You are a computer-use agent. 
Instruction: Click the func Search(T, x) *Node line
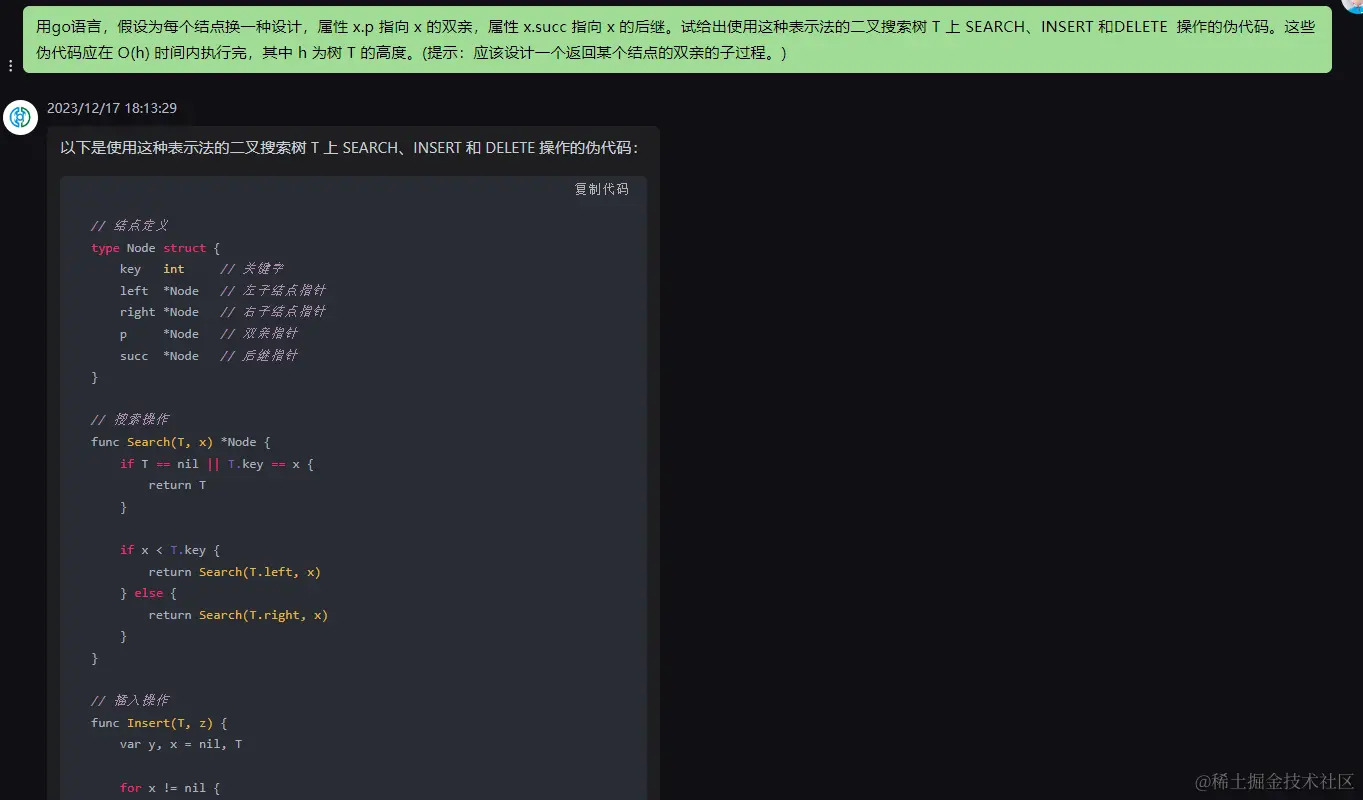[x=181, y=442]
